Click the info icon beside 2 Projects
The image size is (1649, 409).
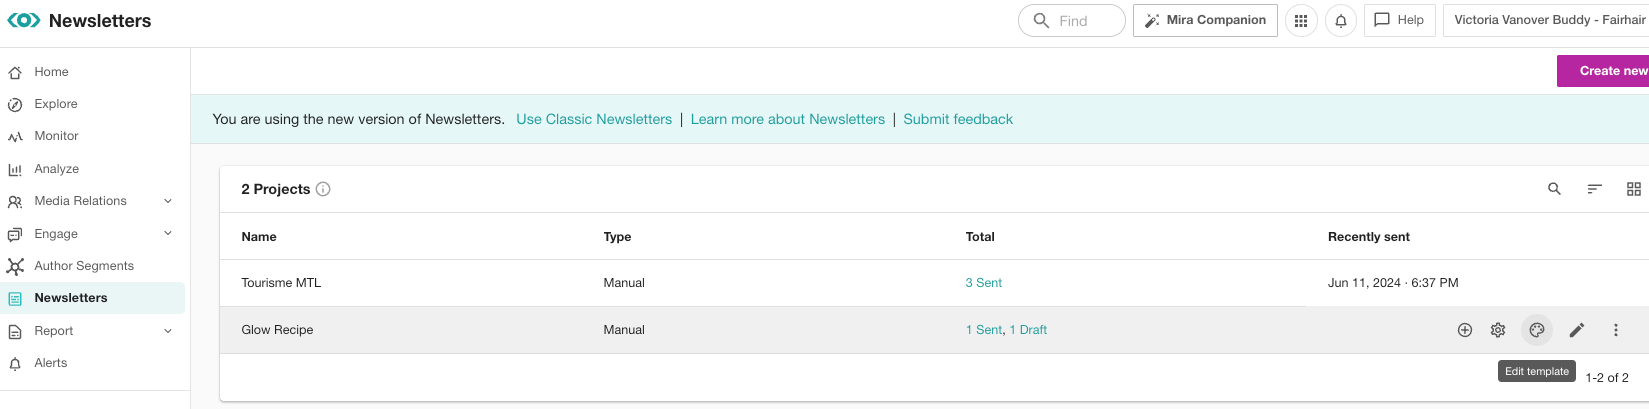(323, 189)
